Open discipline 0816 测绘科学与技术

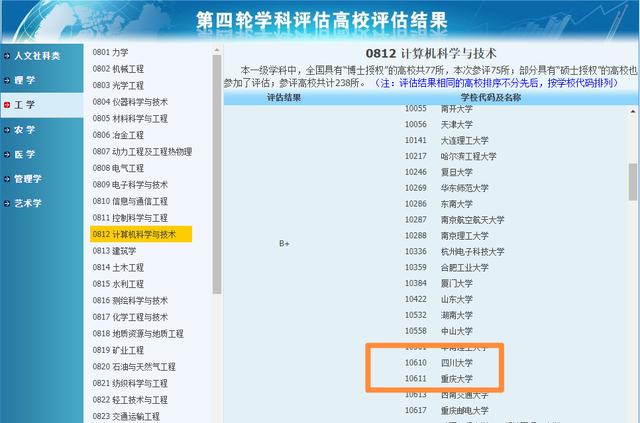click(130, 301)
